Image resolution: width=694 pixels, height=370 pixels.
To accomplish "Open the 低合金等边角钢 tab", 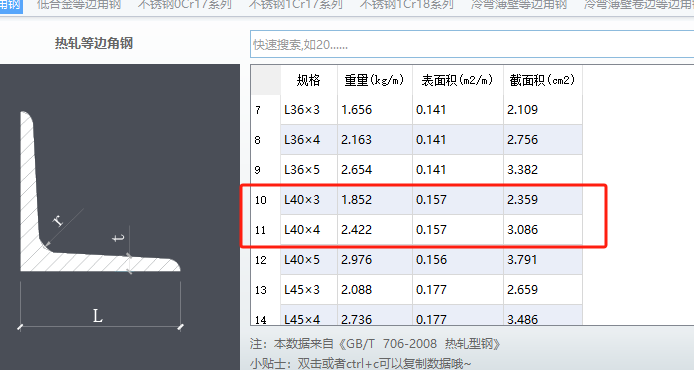I will (x=79, y=5).
